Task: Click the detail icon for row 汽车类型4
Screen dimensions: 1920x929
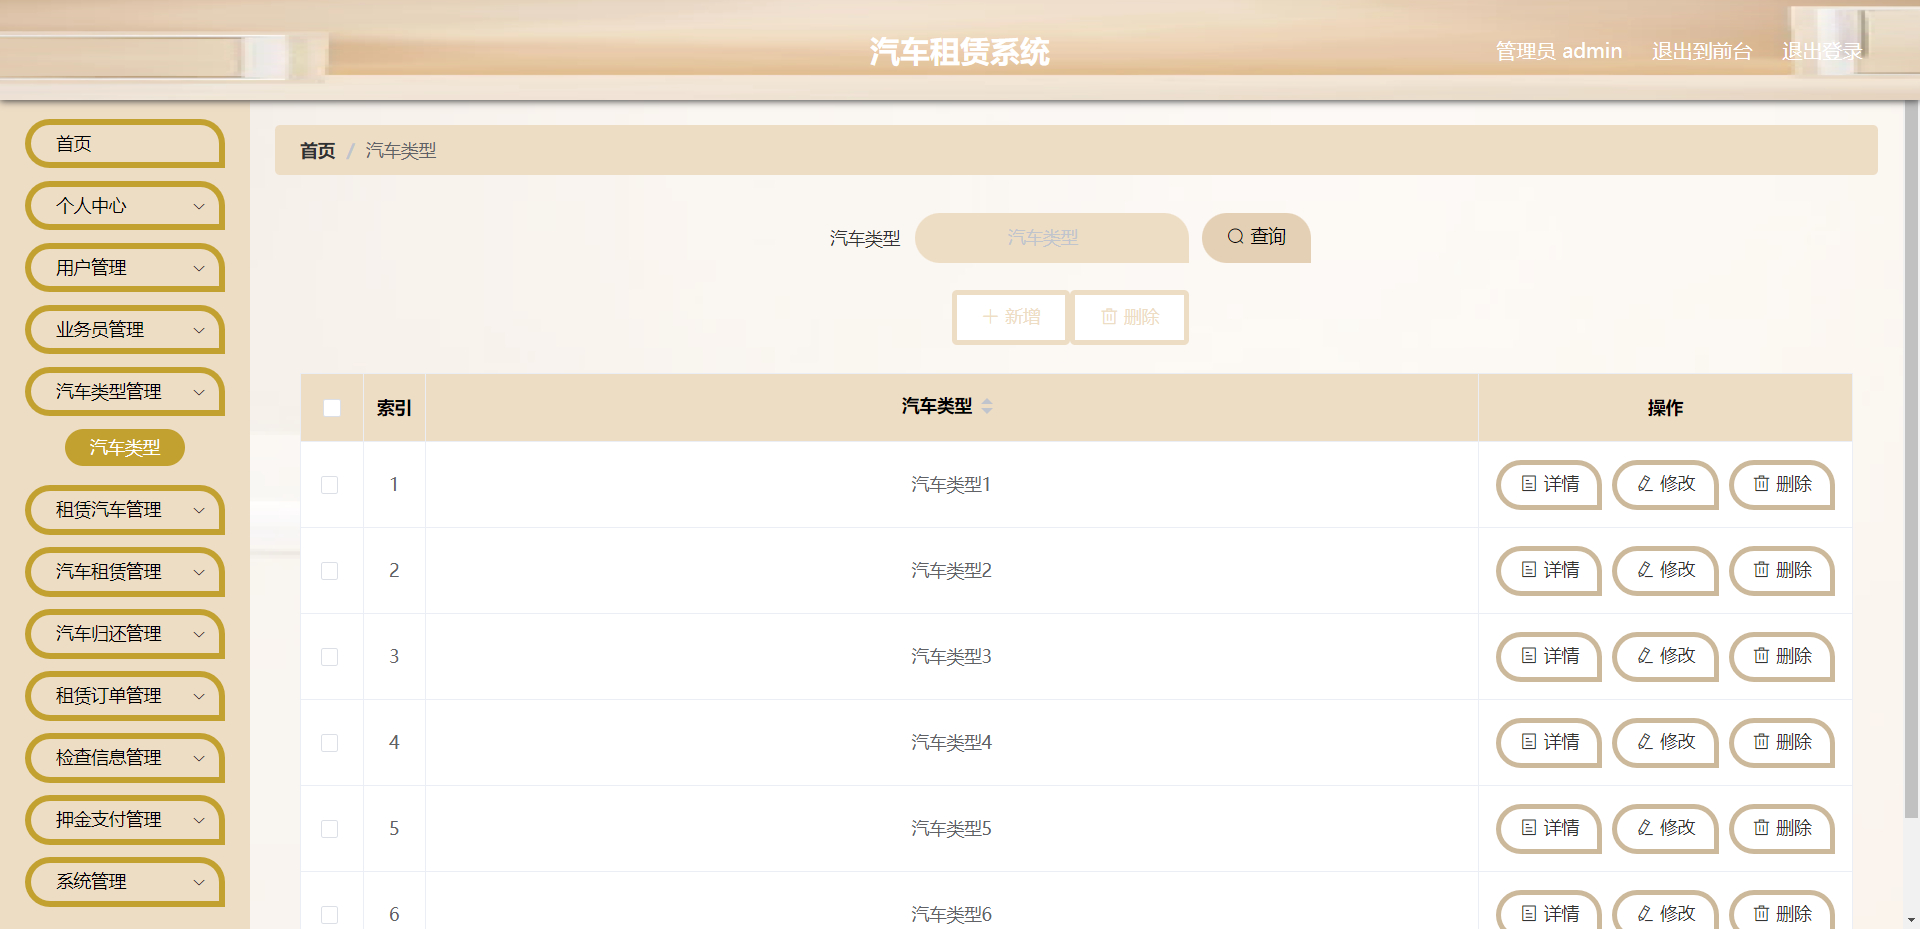Action: point(1529,742)
